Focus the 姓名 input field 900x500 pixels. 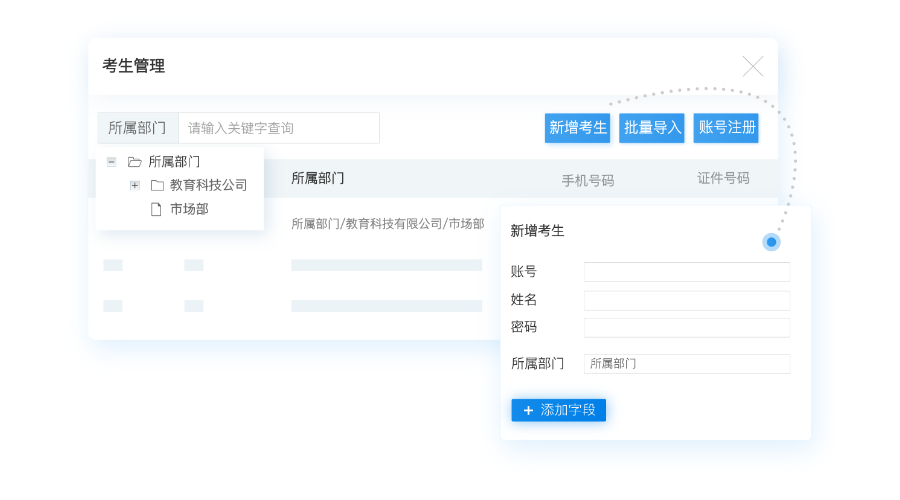click(x=686, y=300)
